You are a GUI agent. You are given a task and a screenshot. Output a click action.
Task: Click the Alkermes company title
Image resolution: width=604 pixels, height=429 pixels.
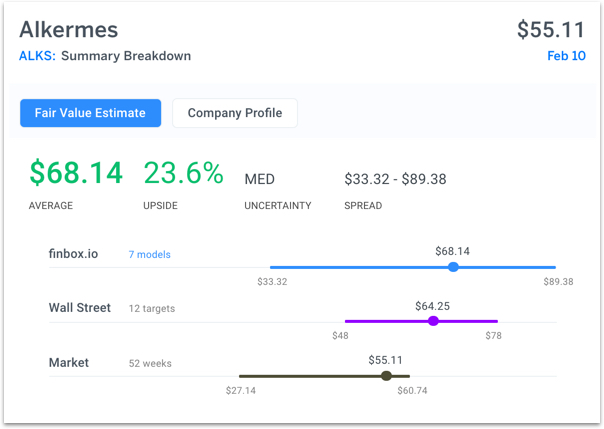[69, 30]
